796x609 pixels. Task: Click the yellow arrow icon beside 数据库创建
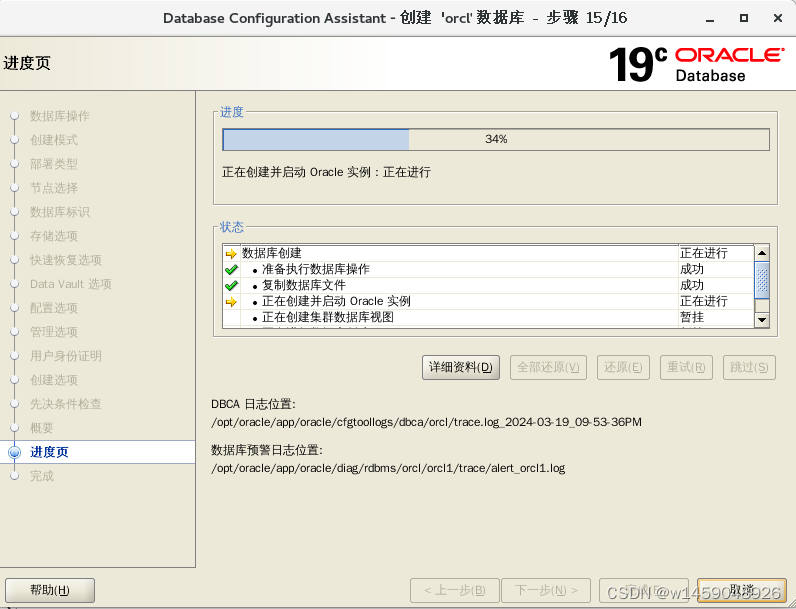point(231,253)
